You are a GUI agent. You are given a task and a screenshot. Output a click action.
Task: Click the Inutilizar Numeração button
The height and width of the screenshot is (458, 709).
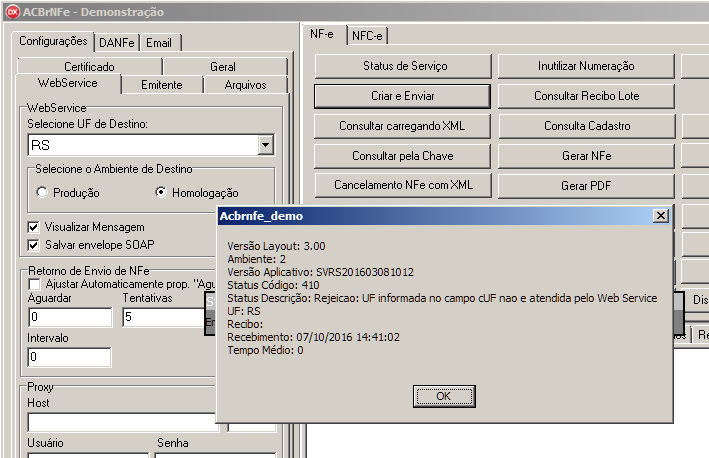[586, 66]
